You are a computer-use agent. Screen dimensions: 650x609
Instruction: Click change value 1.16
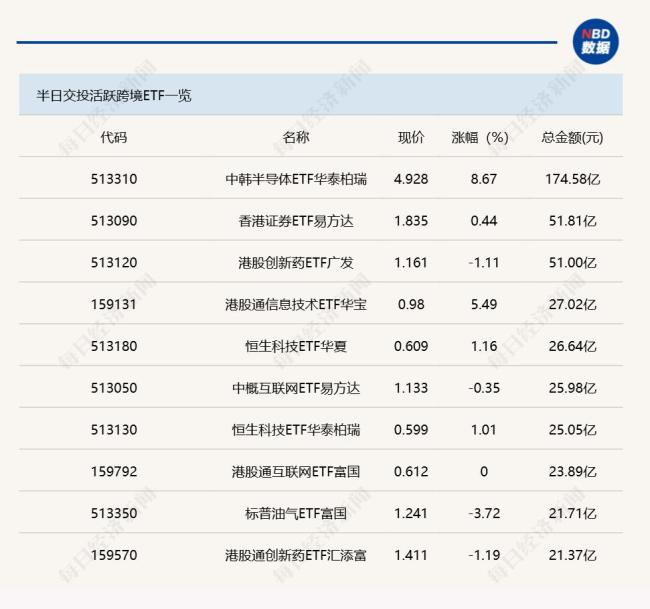pos(484,346)
